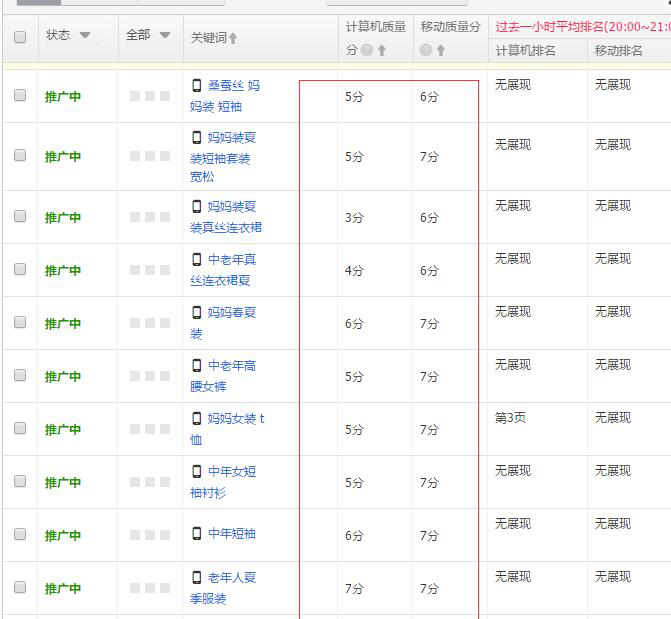Click 推广中 status for 中年短袖 row
Screen dimensions: 671x619
click(x=63, y=536)
